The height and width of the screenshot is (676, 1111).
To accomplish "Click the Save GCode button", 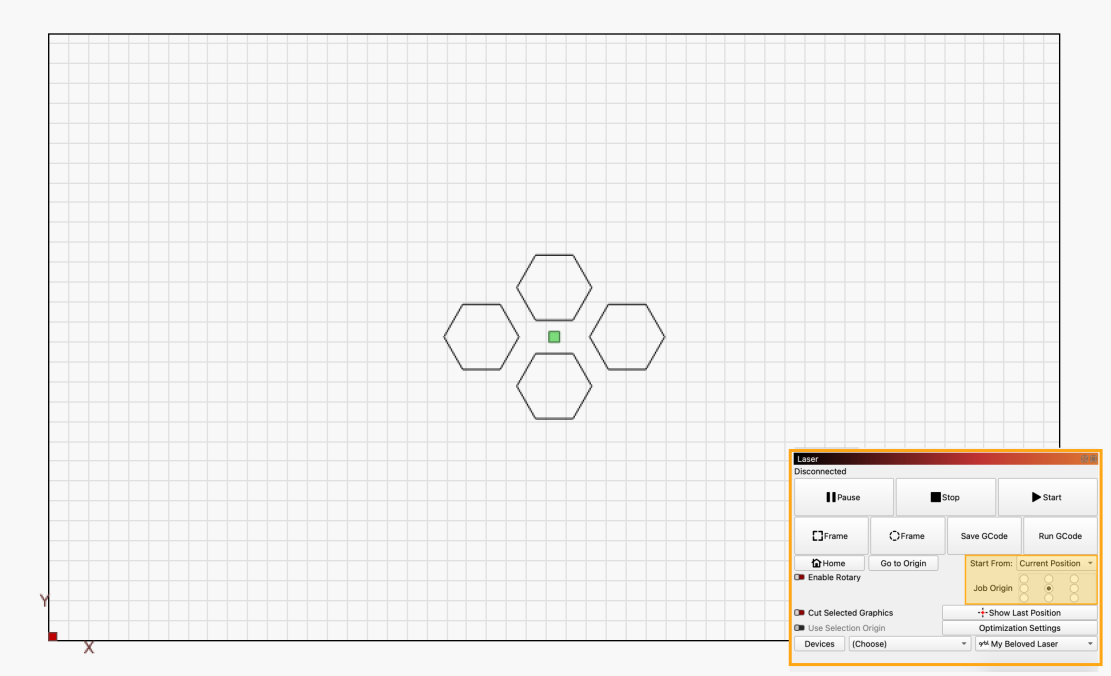I will (x=983, y=536).
